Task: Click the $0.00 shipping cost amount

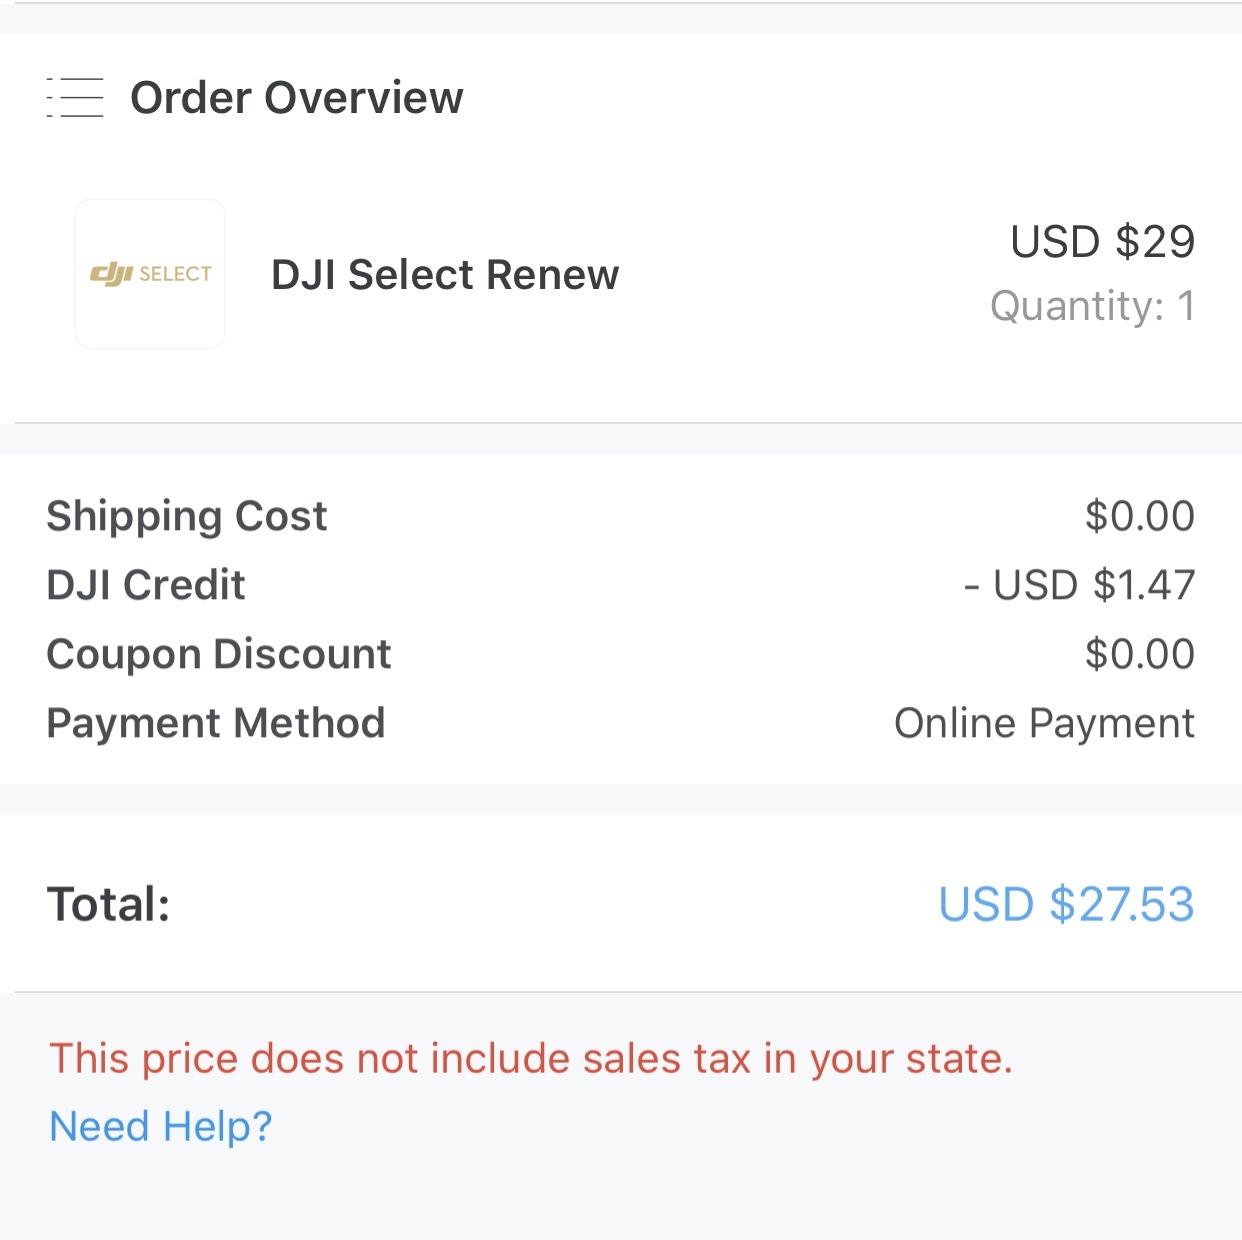Action: click(1140, 516)
